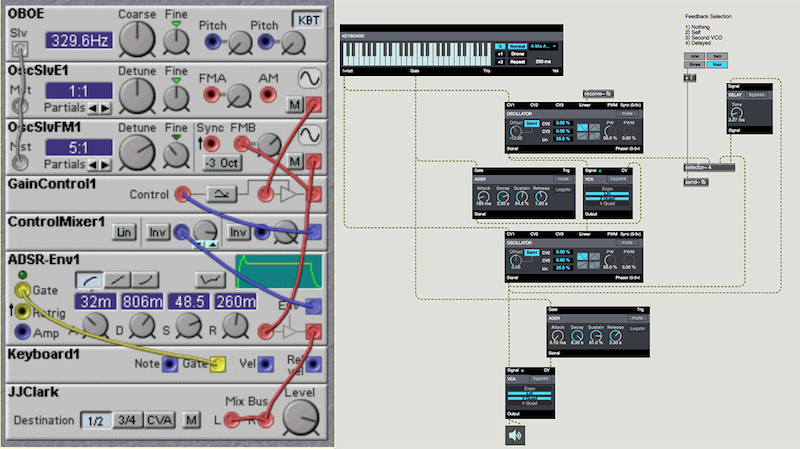Viewport: 800px width, 449px height.
Task: Click the OscSlvE1 AM input jack
Action: click(x=268, y=95)
